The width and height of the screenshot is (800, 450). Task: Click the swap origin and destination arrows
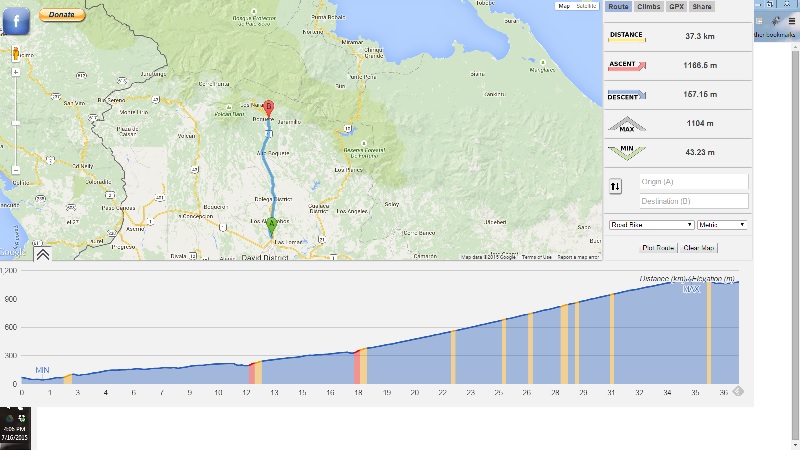[615, 187]
